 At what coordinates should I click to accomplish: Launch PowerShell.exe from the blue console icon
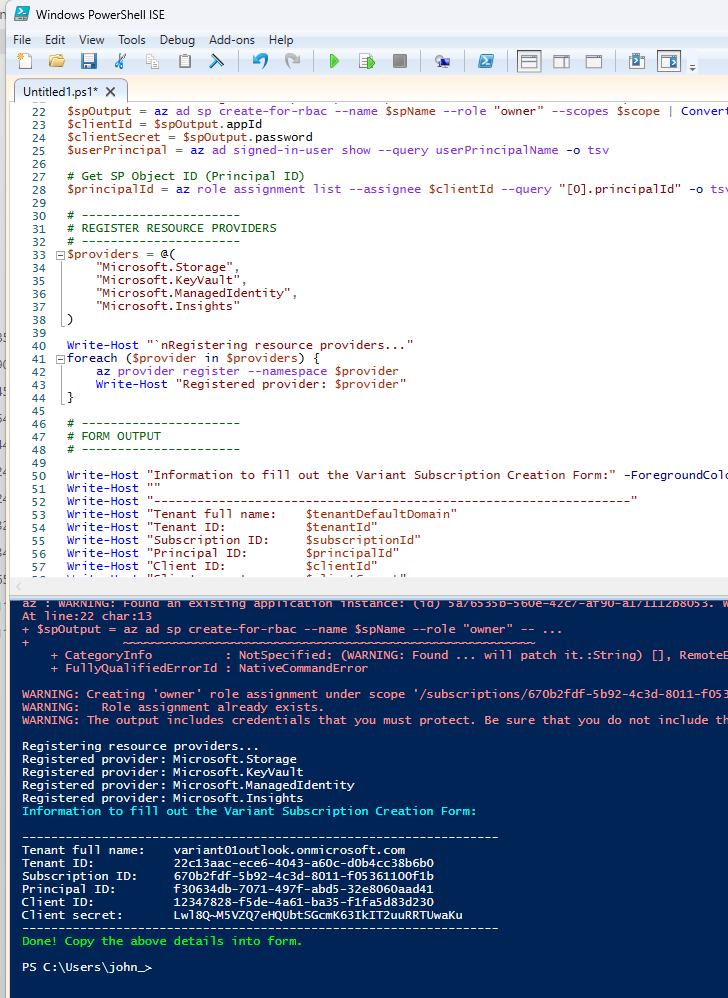486,61
